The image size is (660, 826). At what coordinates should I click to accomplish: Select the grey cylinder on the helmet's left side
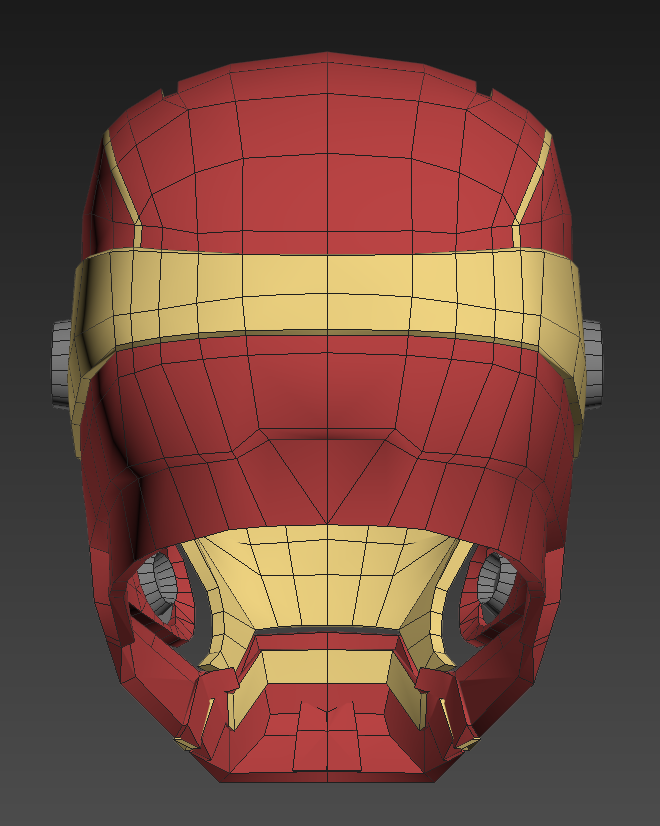tap(61, 363)
